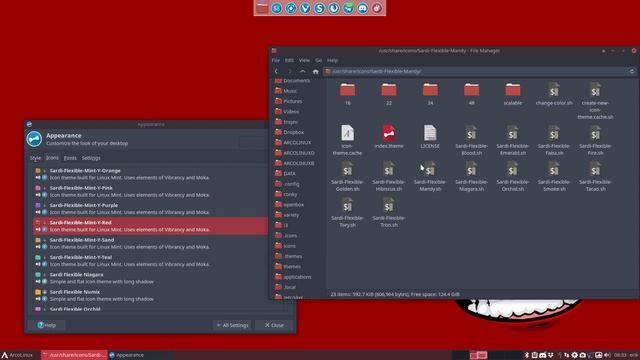Open the 16 folder in File Manager
Screen dimensions: 640x360
point(347,94)
